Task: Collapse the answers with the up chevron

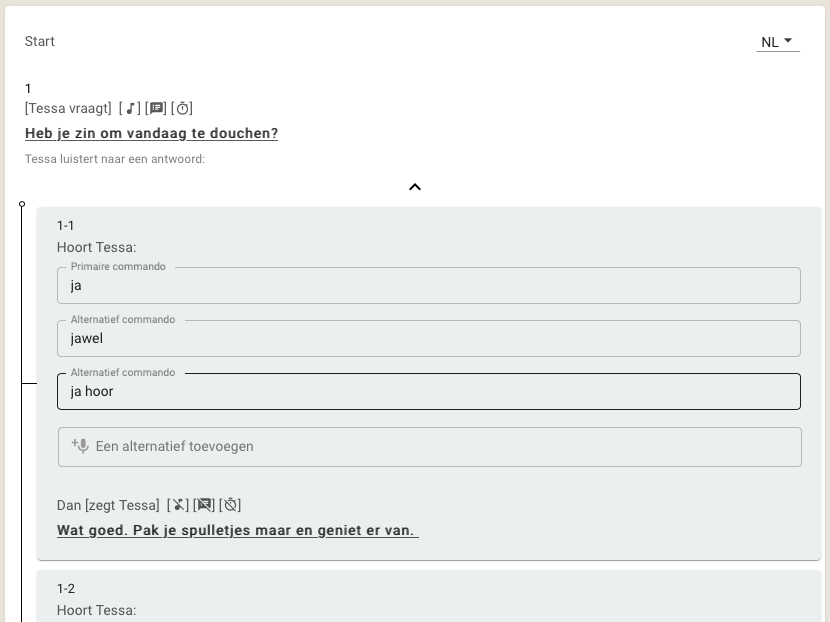Action: [415, 187]
